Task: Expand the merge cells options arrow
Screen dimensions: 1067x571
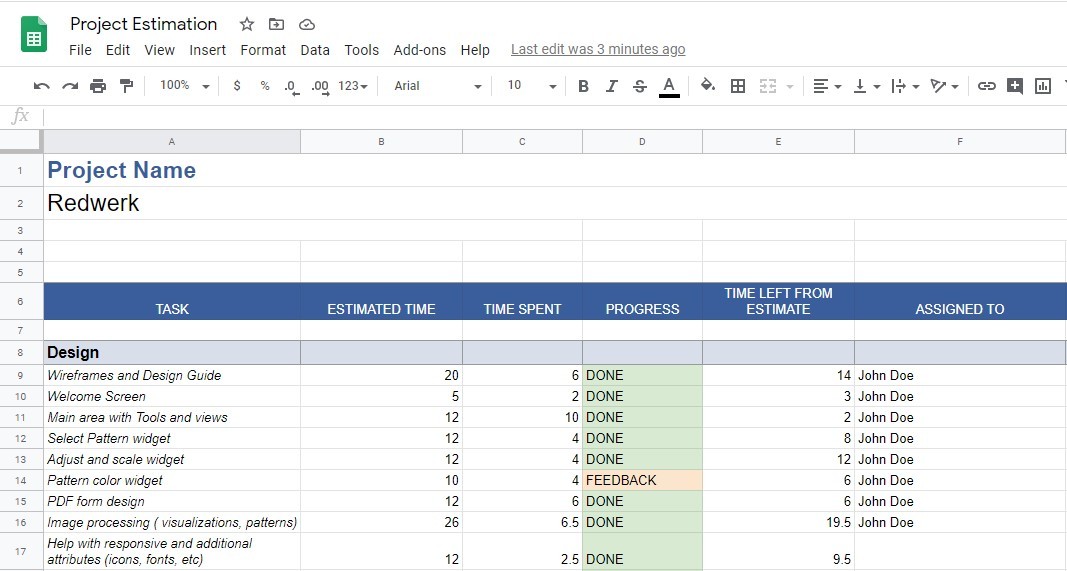Action: pos(789,86)
